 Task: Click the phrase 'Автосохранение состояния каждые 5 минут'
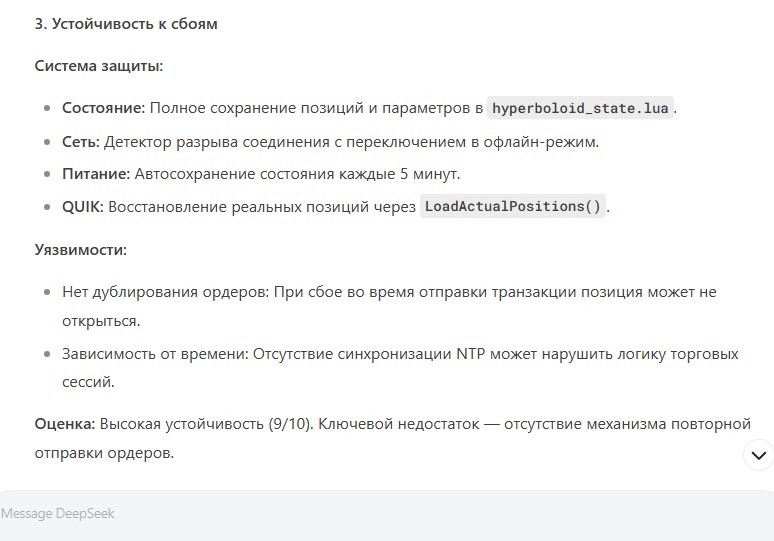296,174
